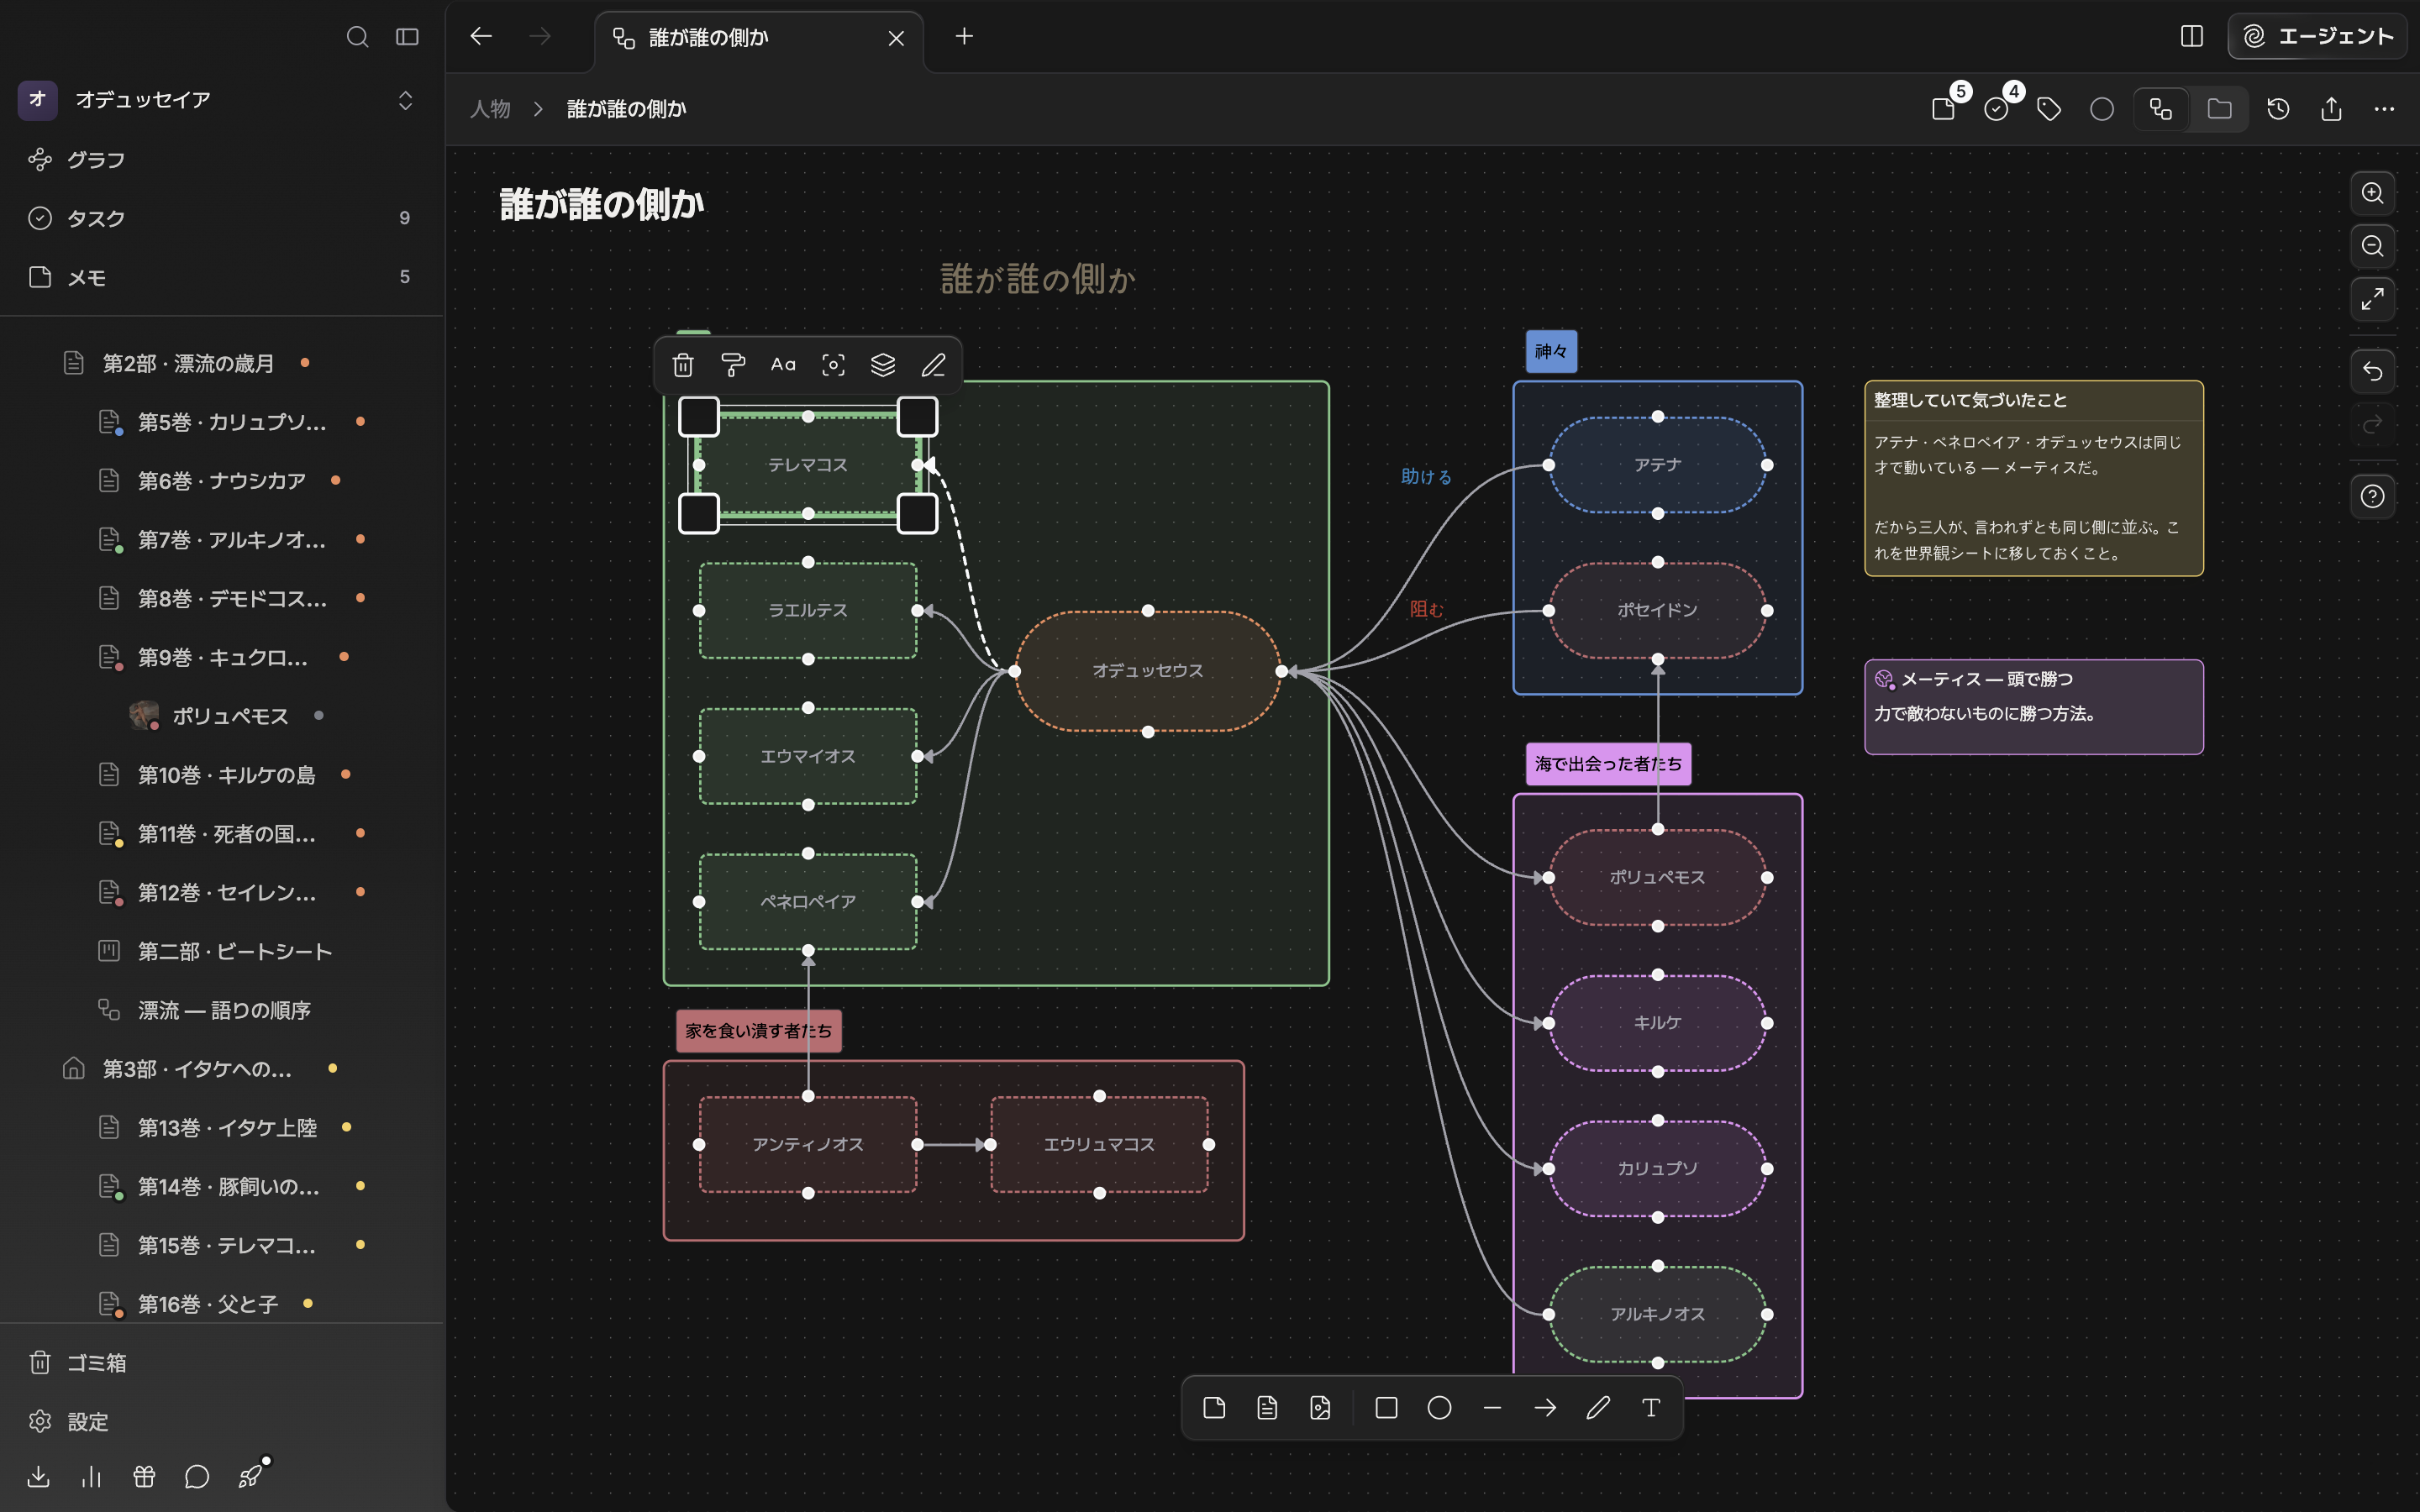Open グラフ in the sidebar

(x=221, y=160)
